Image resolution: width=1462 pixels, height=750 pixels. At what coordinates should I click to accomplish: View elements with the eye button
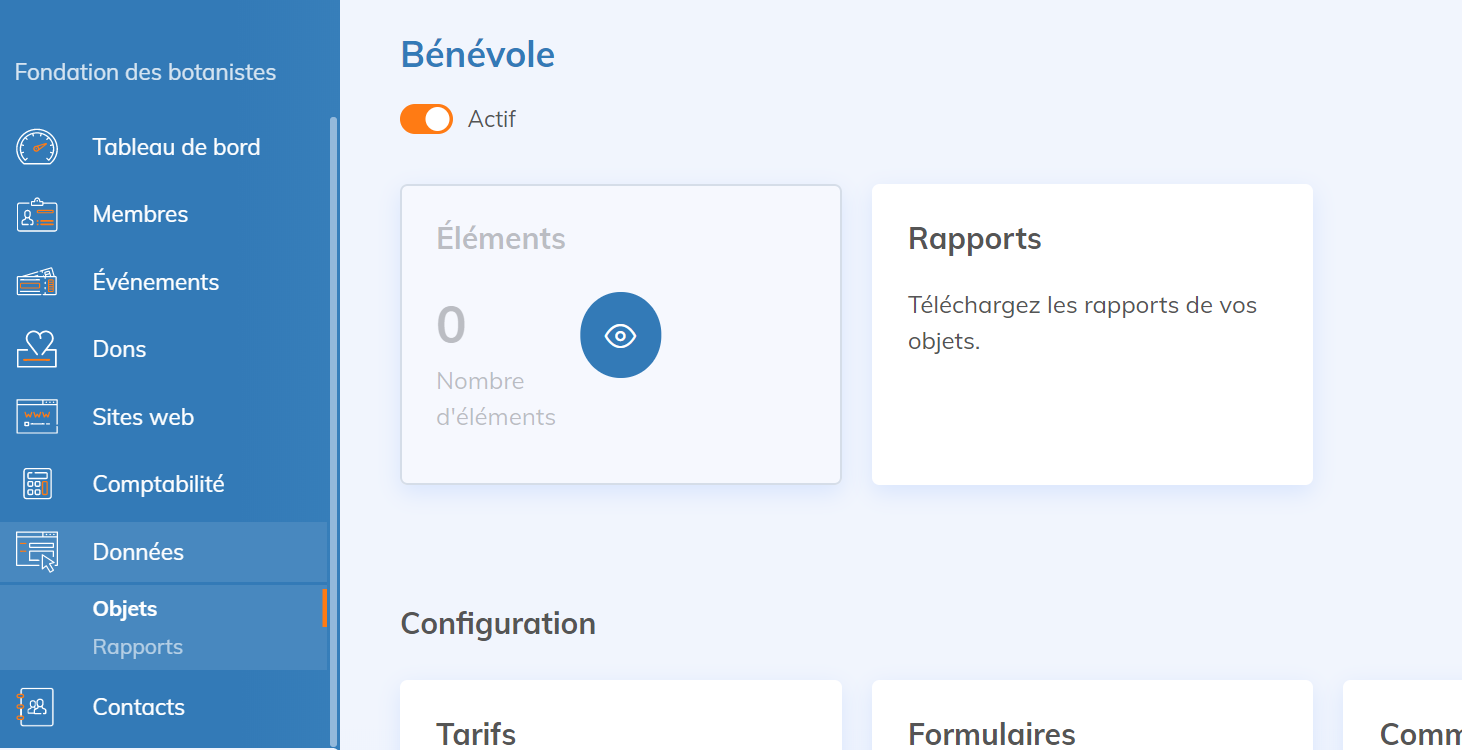[620, 335]
